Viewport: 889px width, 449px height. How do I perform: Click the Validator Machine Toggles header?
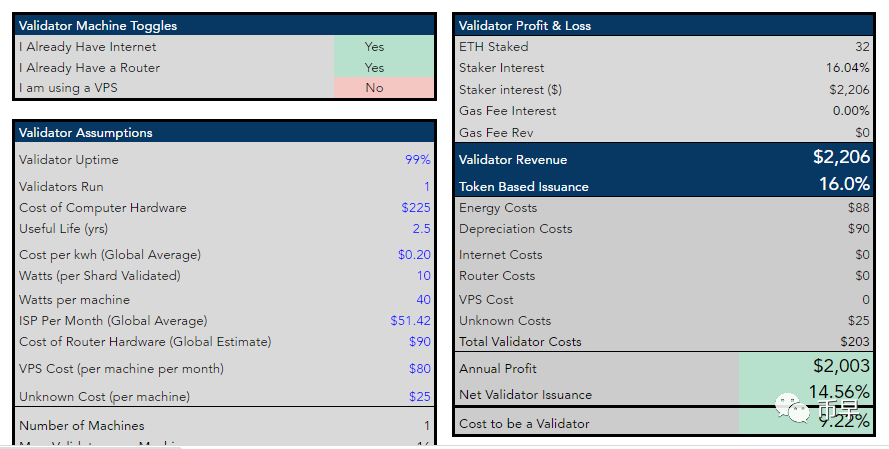98,26
